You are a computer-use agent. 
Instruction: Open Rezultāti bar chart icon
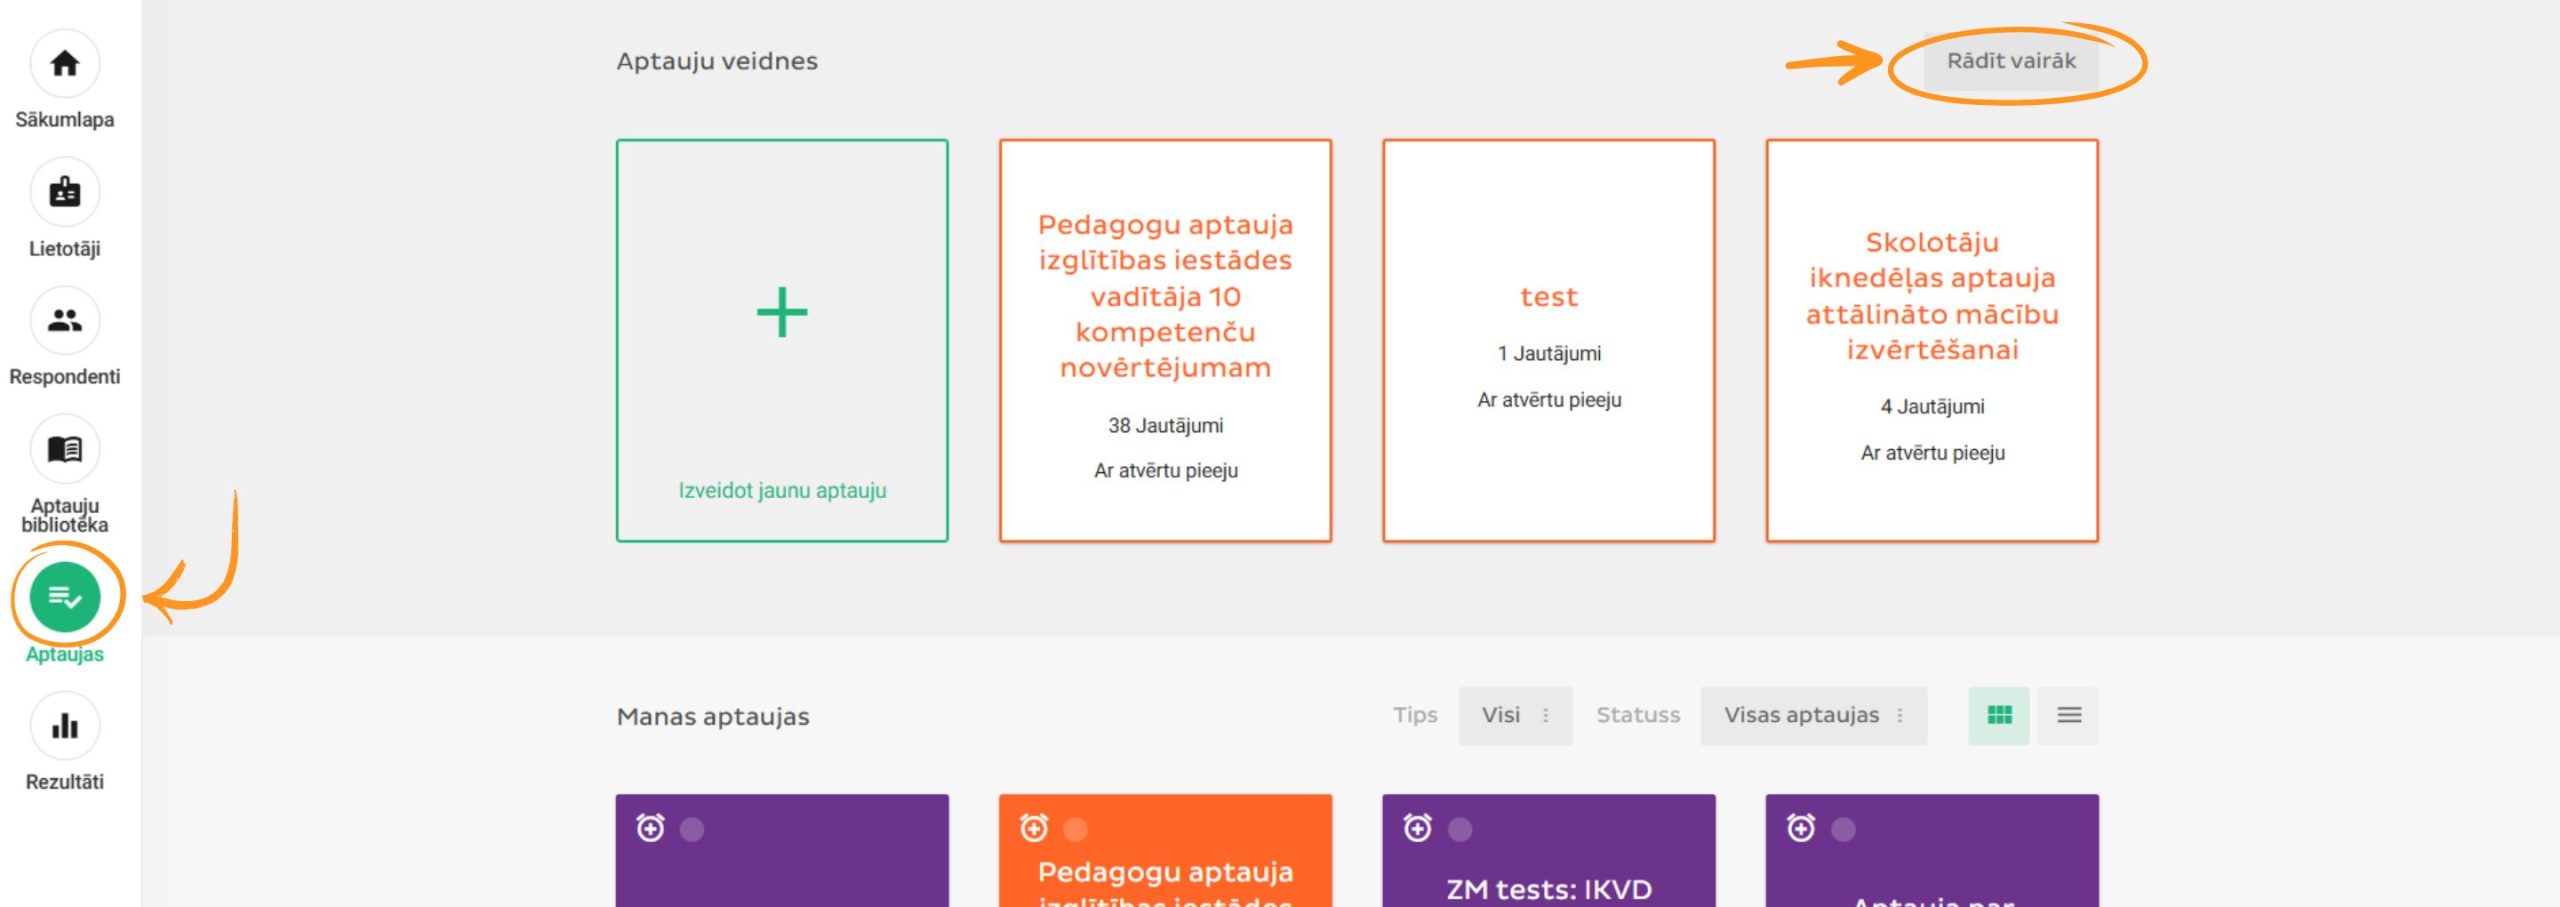[x=65, y=726]
